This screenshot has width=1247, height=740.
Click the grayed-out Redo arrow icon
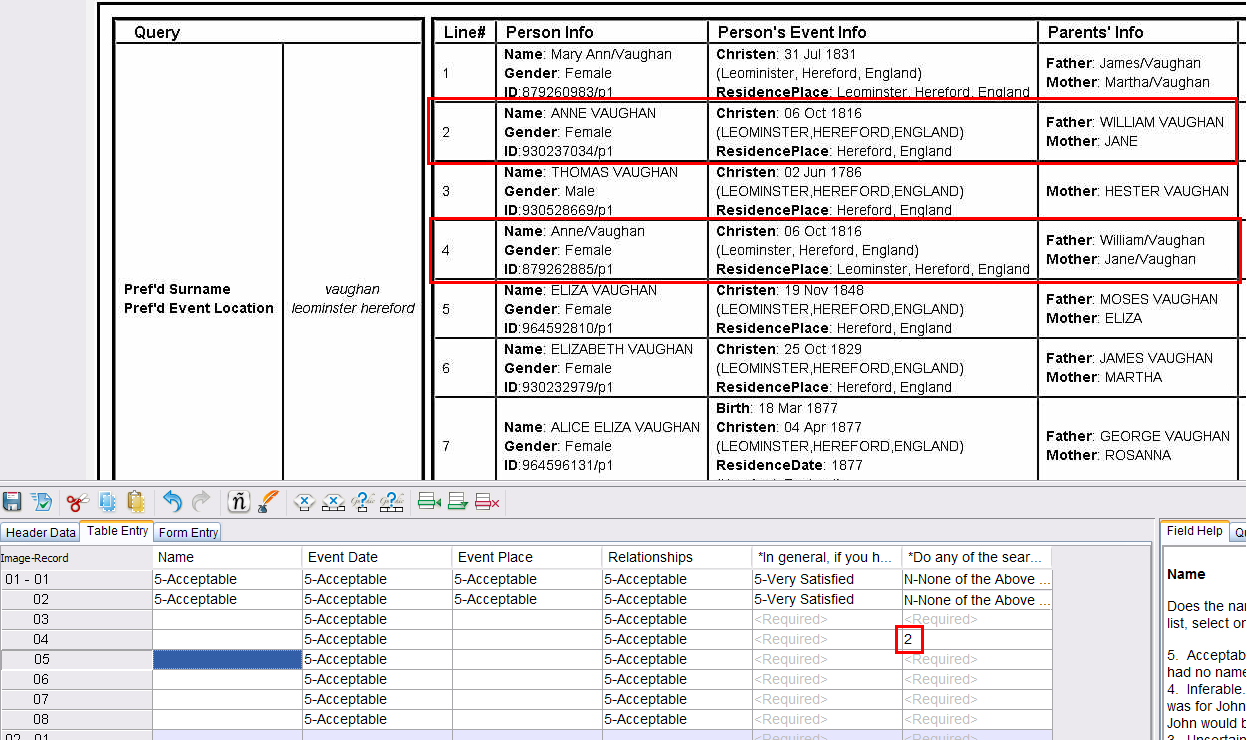(x=201, y=501)
